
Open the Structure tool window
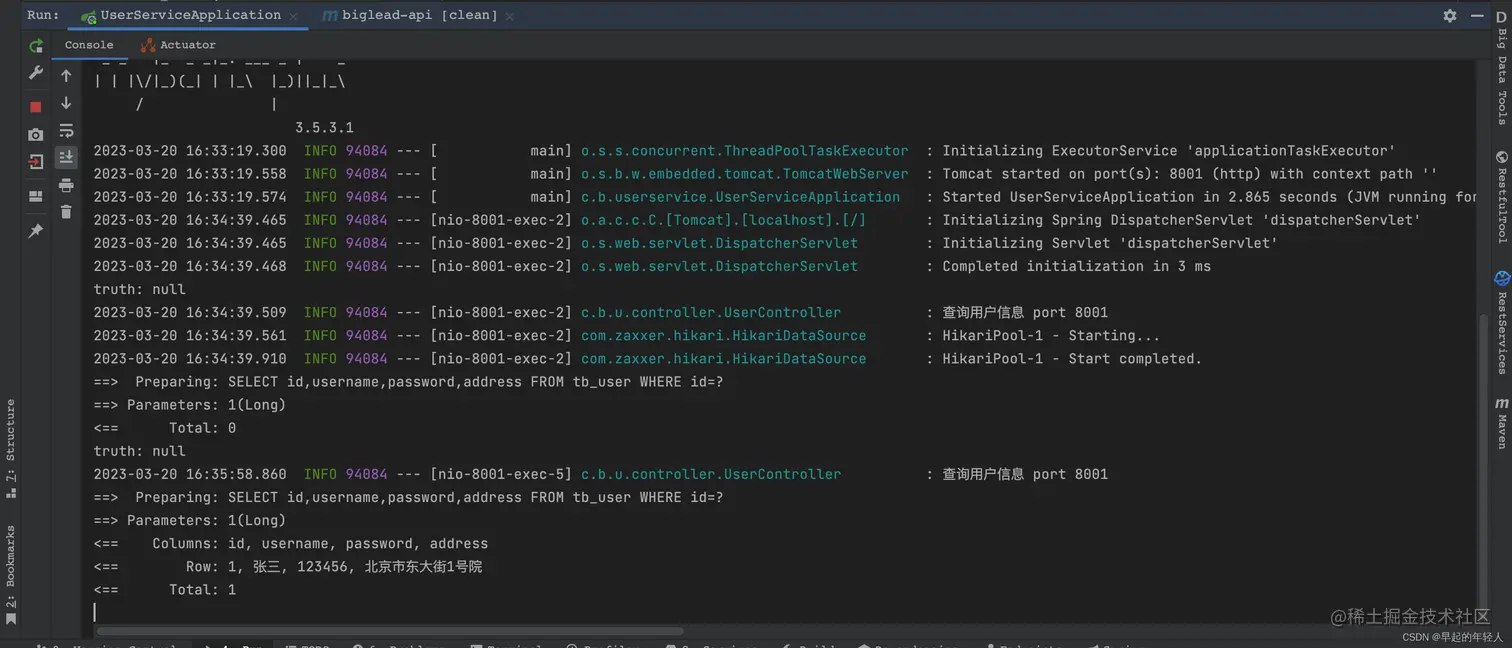(10, 448)
